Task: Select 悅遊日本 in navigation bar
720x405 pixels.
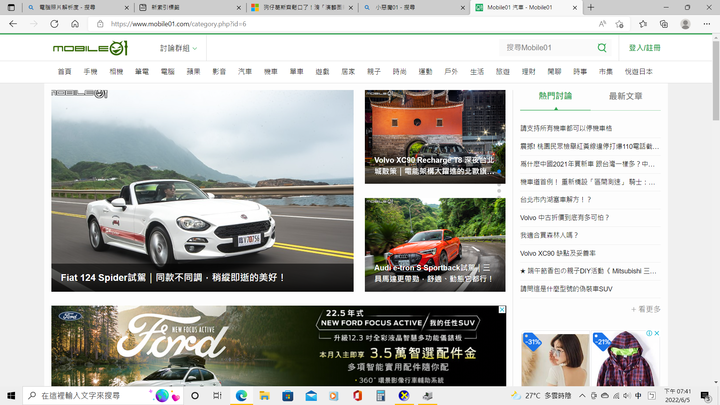Action: [639, 72]
